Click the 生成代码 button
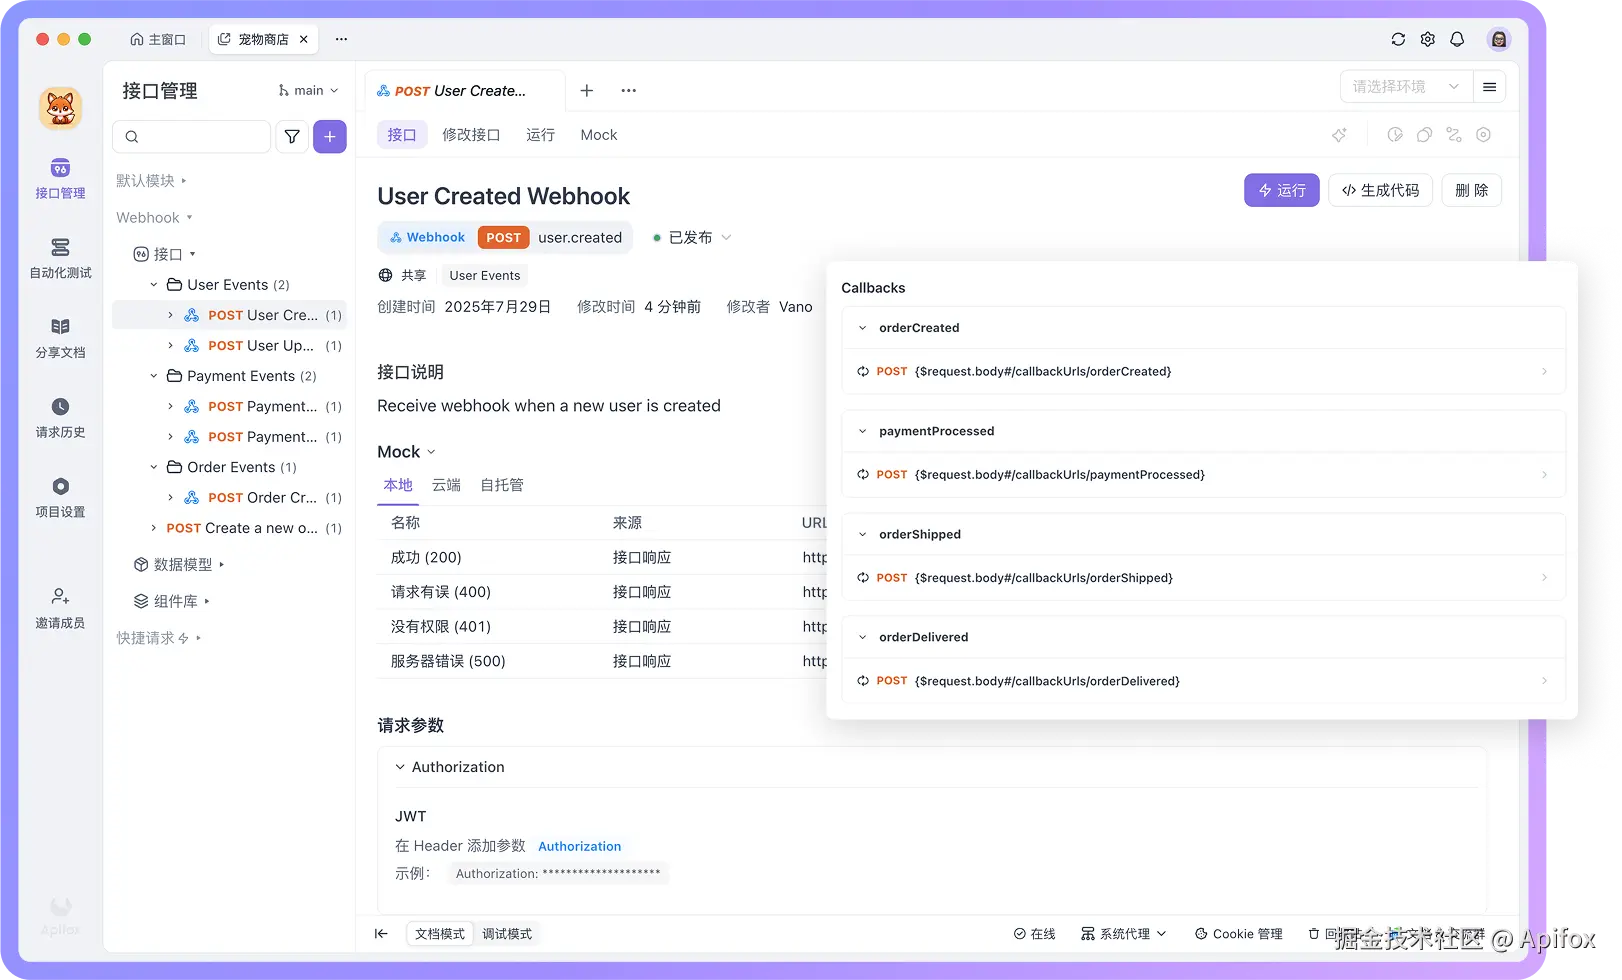The height and width of the screenshot is (980, 1622). pyautogui.click(x=1380, y=190)
